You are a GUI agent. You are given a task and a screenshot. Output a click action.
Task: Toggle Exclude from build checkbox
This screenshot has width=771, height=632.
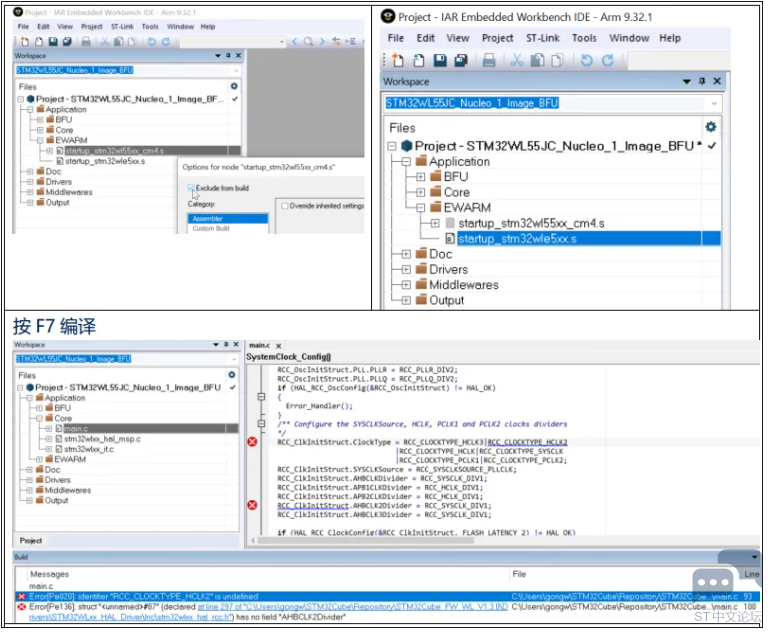[x=191, y=188]
